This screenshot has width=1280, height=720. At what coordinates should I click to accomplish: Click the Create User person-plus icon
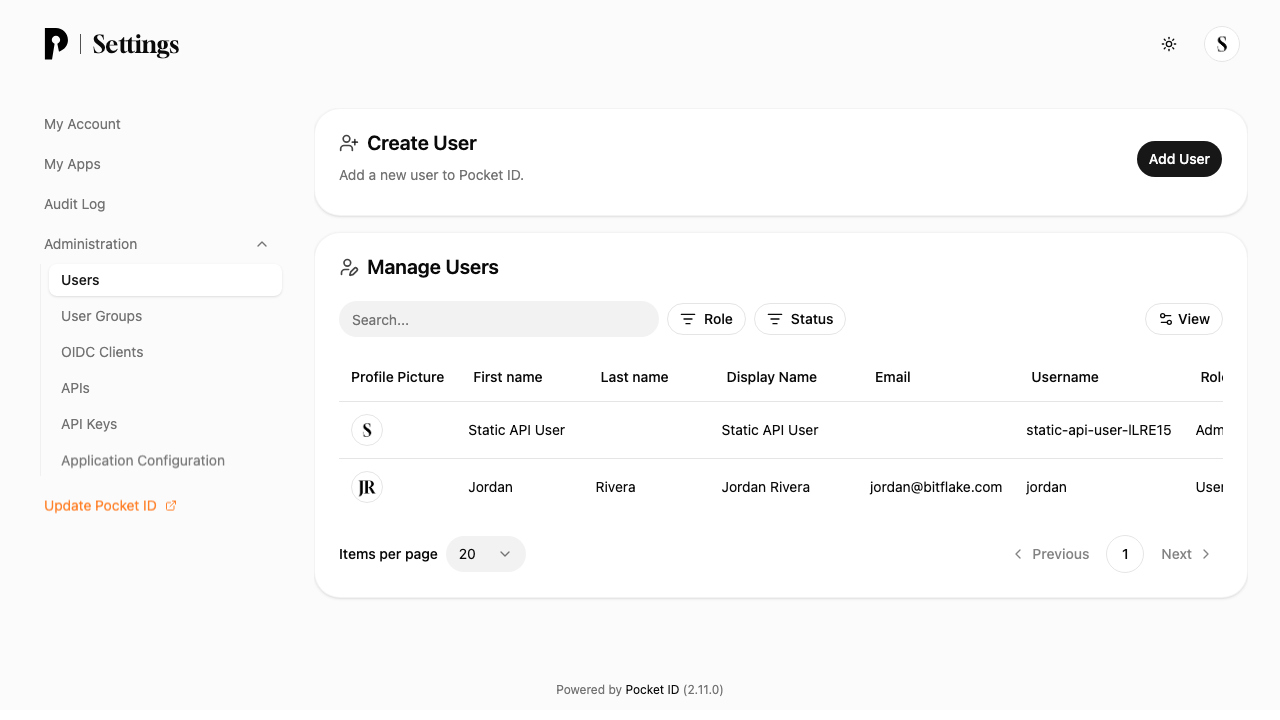[x=349, y=143]
